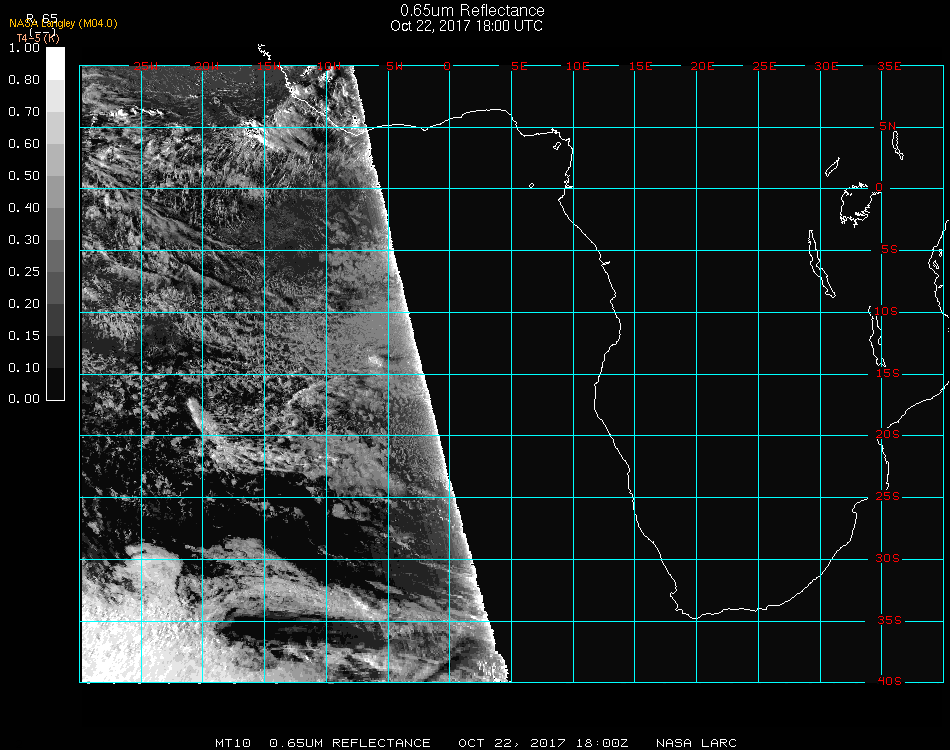This screenshot has height=750, width=950.
Task: Click the 5W longitude label
Action: point(394,66)
